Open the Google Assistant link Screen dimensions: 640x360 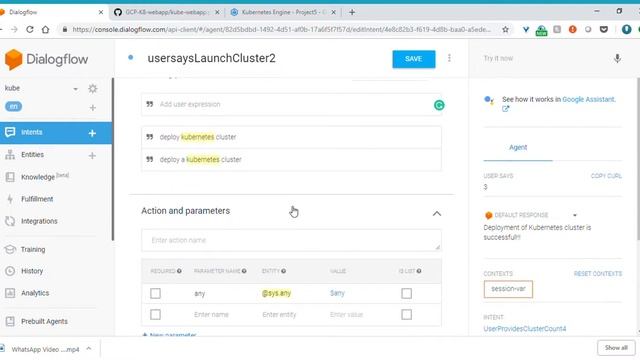(x=589, y=99)
